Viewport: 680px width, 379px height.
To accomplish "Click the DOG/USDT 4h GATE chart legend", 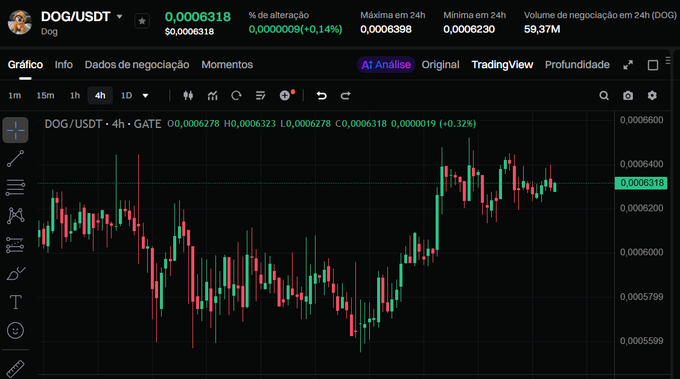I will [103, 124].
